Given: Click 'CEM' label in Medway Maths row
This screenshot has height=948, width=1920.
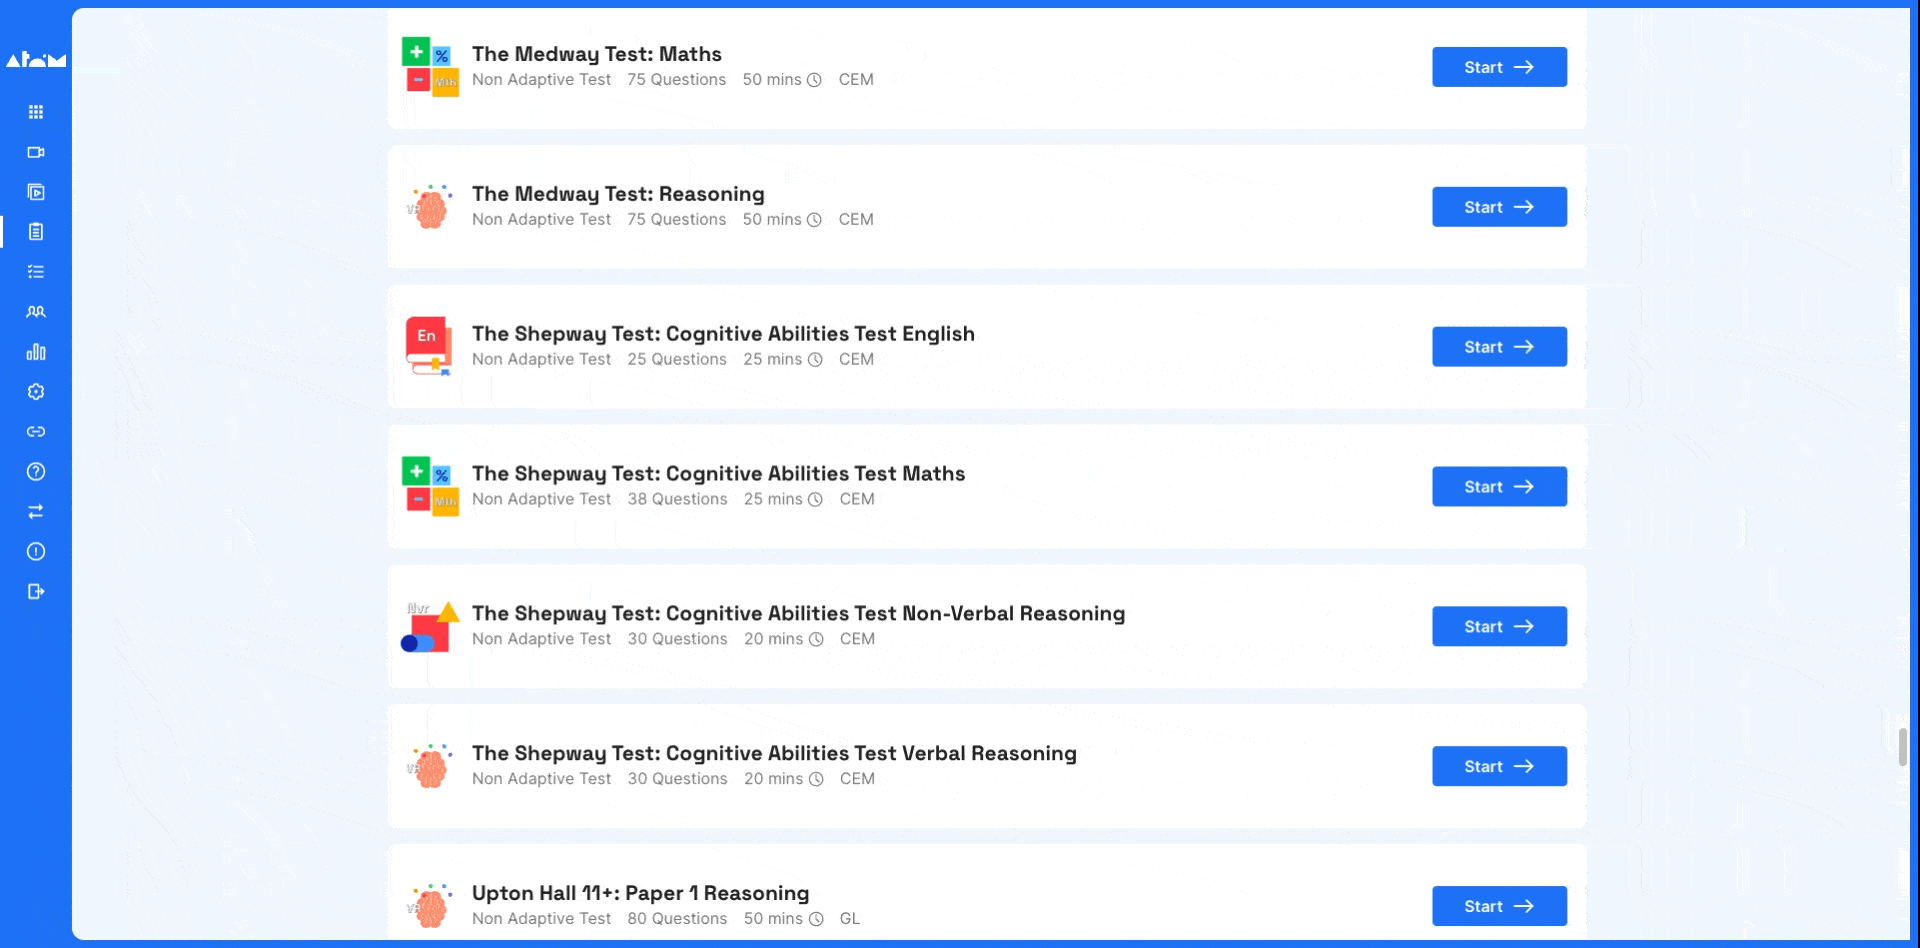Looking at the screenshot, I should (856, 79).
